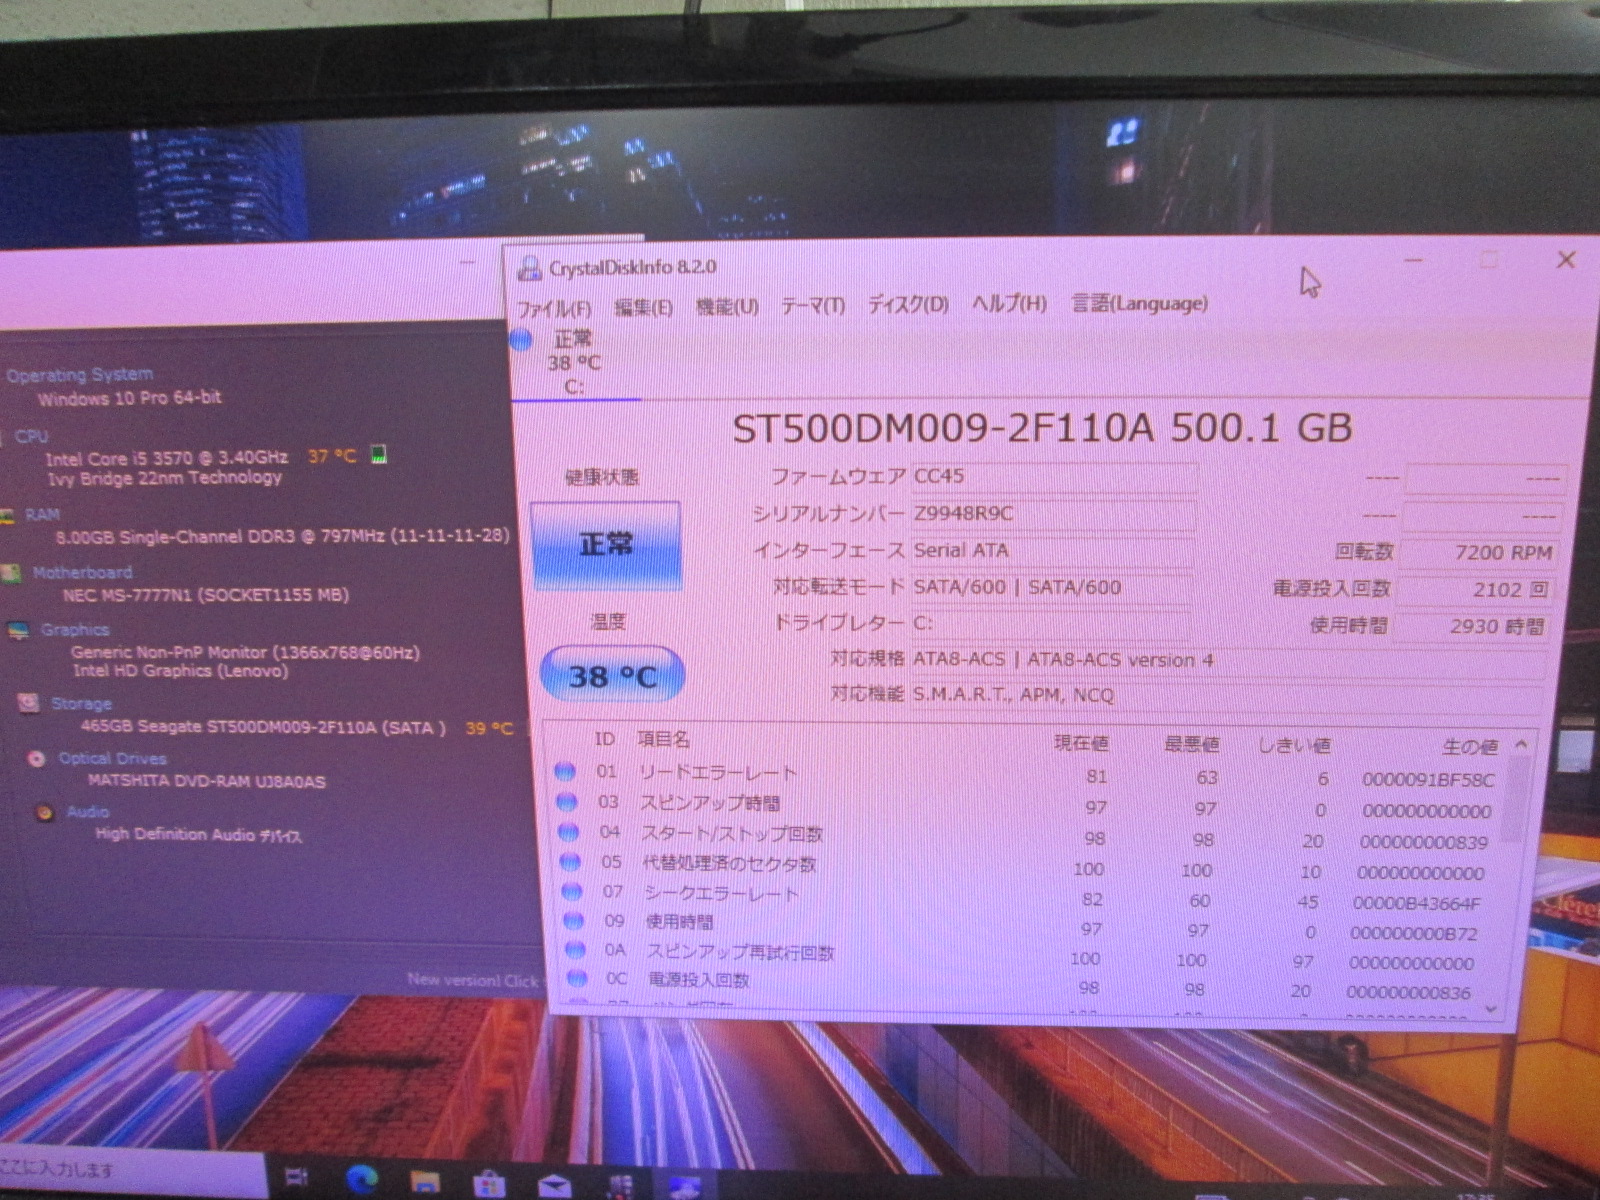Open the ファイル(F) menu
Screen dimensions: 1600x1200
point(554,308)
